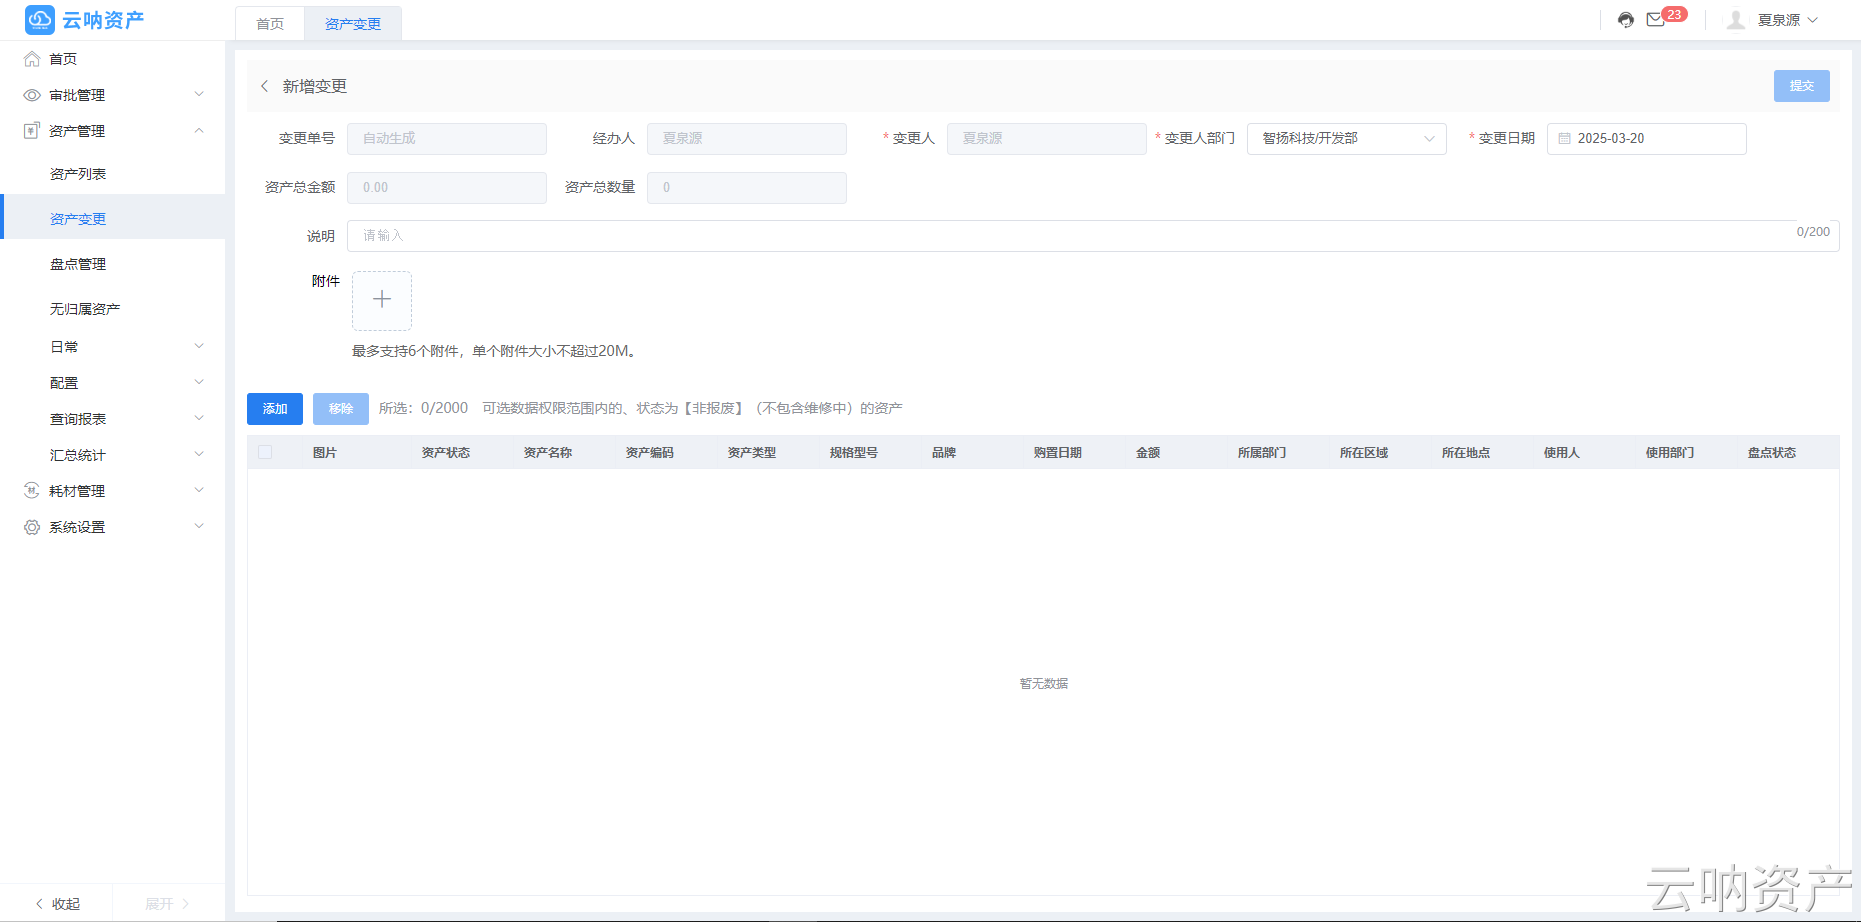1861x922 pixels.
Task: Click the 金额 column header
Action: click(1148, 453)
